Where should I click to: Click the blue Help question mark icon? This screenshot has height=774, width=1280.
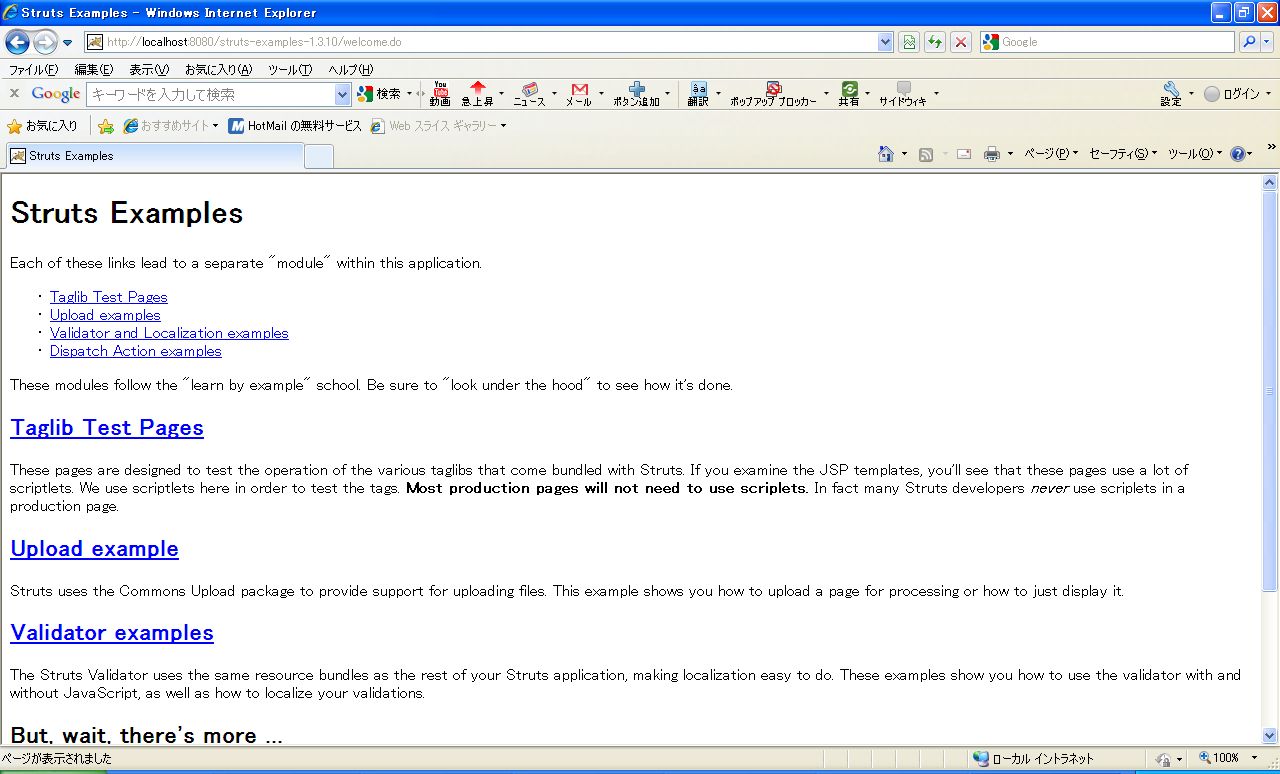tap(1238, 154)
